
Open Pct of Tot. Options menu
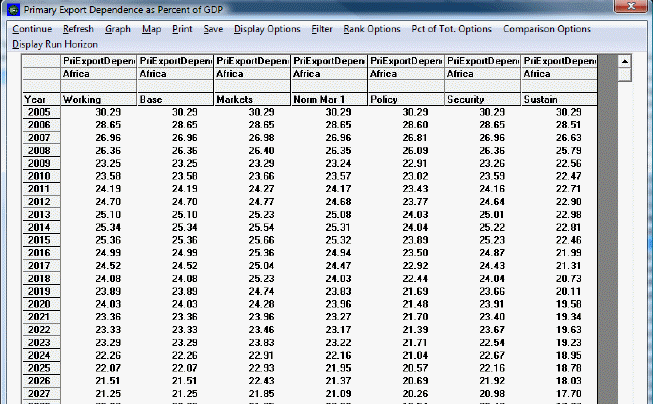pyautogui.click(x=451, y=29)
